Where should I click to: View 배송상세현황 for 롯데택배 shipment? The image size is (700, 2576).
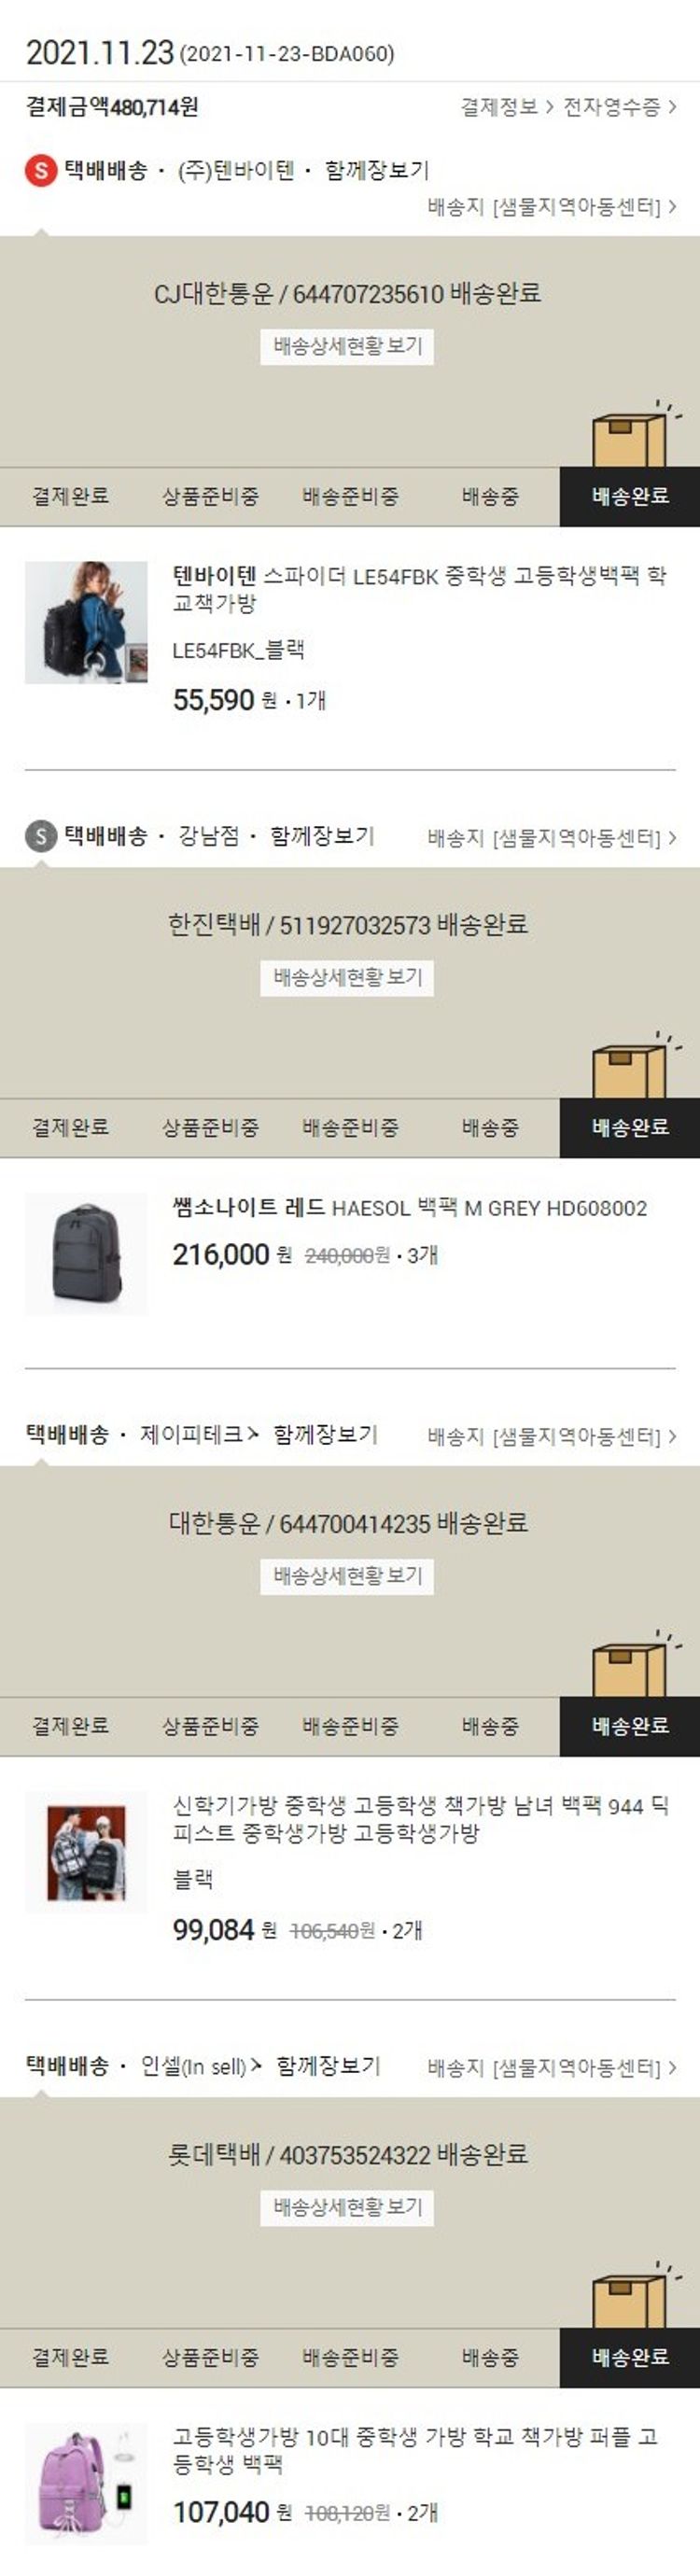(x=347, y=2206)
